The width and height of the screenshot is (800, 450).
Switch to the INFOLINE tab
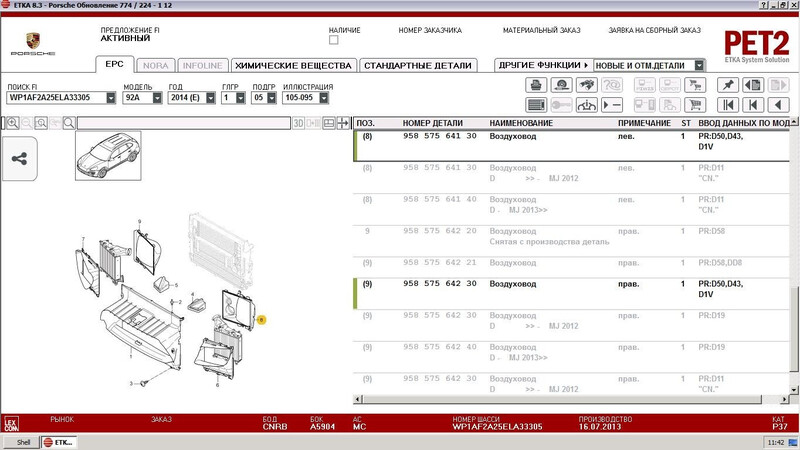[203, 66]
